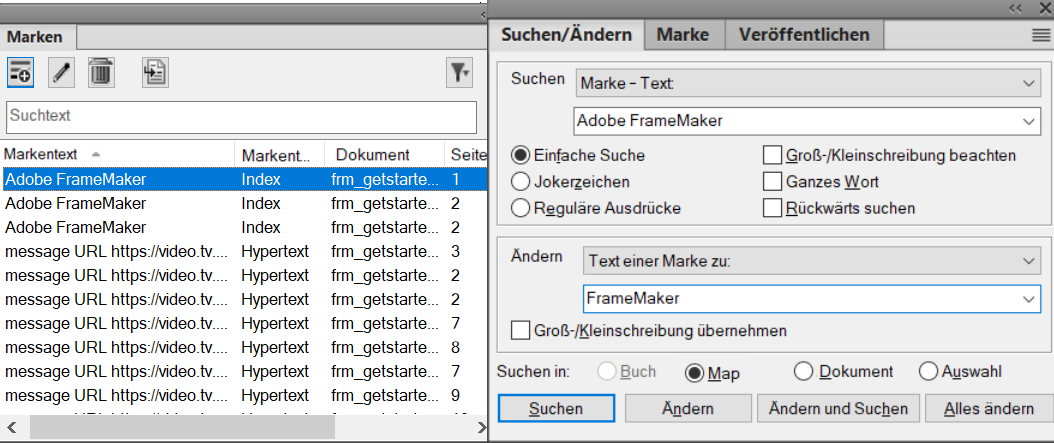Open the filter funnel menu

[x=459, y=72]
